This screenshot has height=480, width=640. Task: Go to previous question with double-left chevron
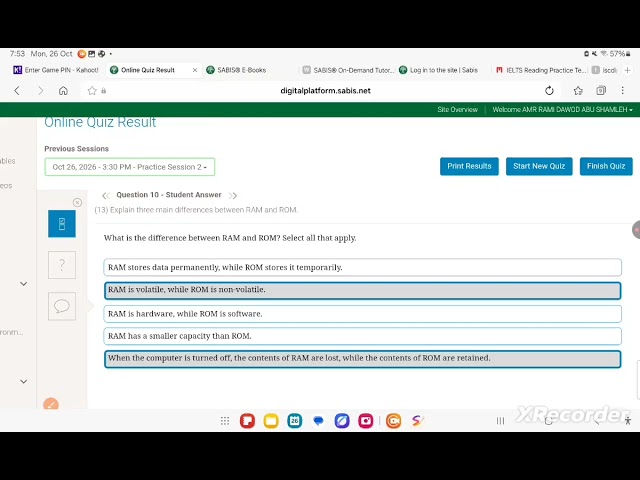pyautogui.click(x=106, y=196)
